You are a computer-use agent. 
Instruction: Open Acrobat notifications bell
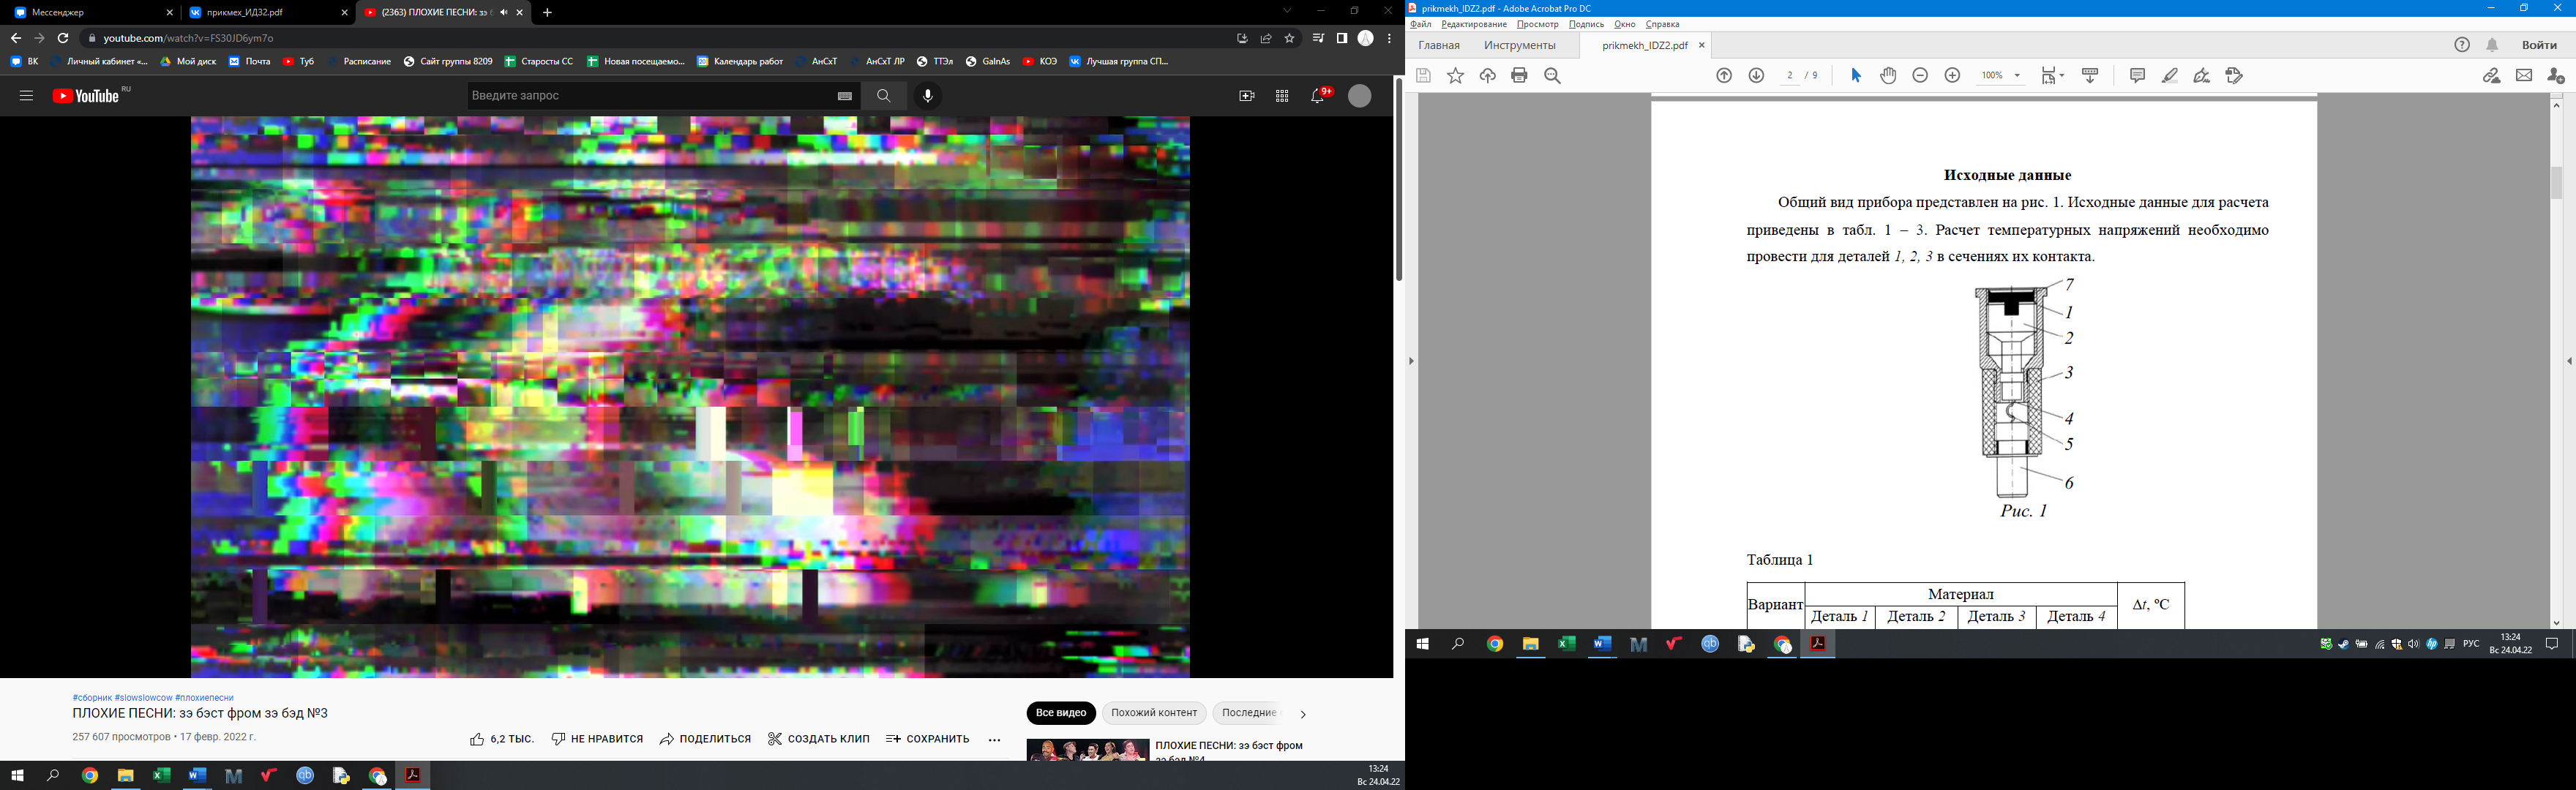point(2493,45)
